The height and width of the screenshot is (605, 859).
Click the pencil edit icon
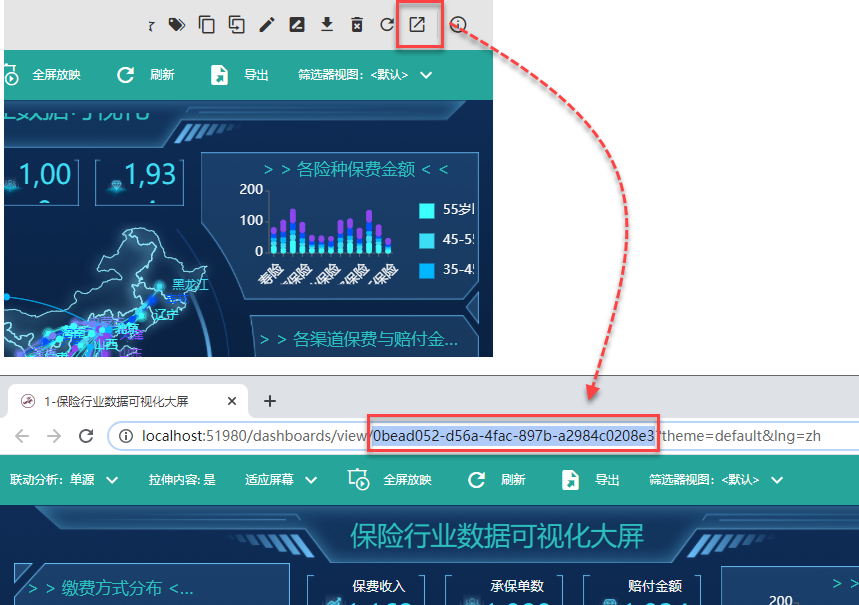[x=266, y=25]
